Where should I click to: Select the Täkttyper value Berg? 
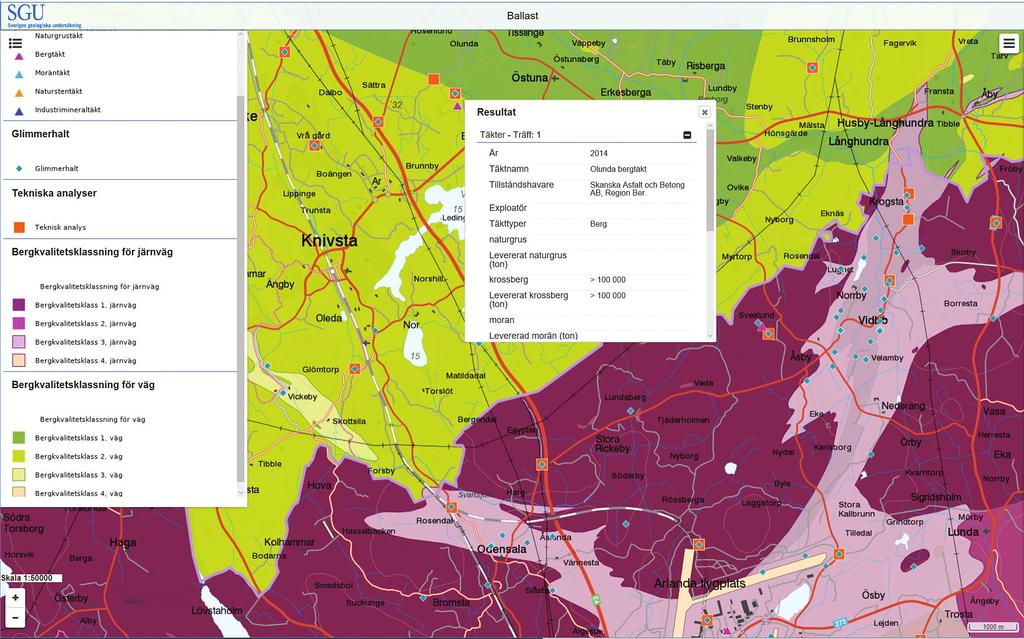(598, 224)
